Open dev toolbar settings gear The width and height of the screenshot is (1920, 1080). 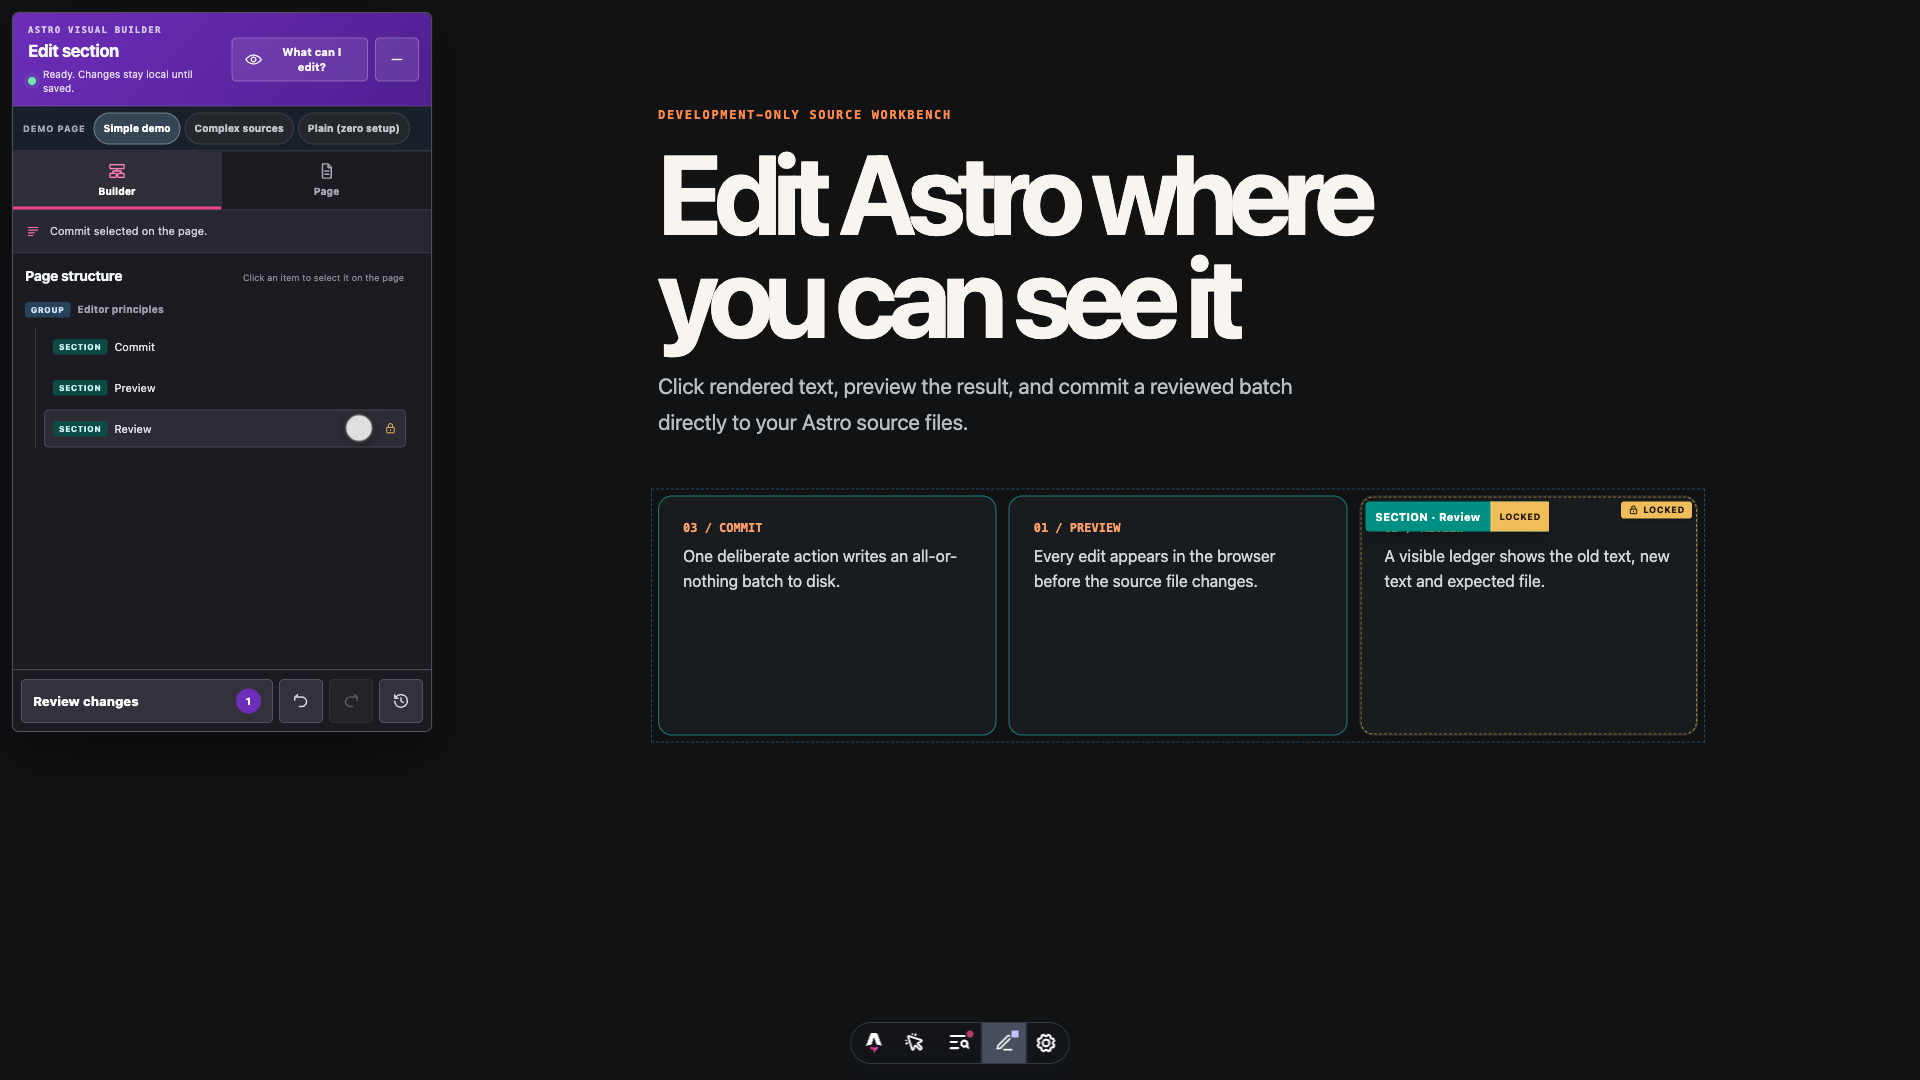point(1046,1043)
